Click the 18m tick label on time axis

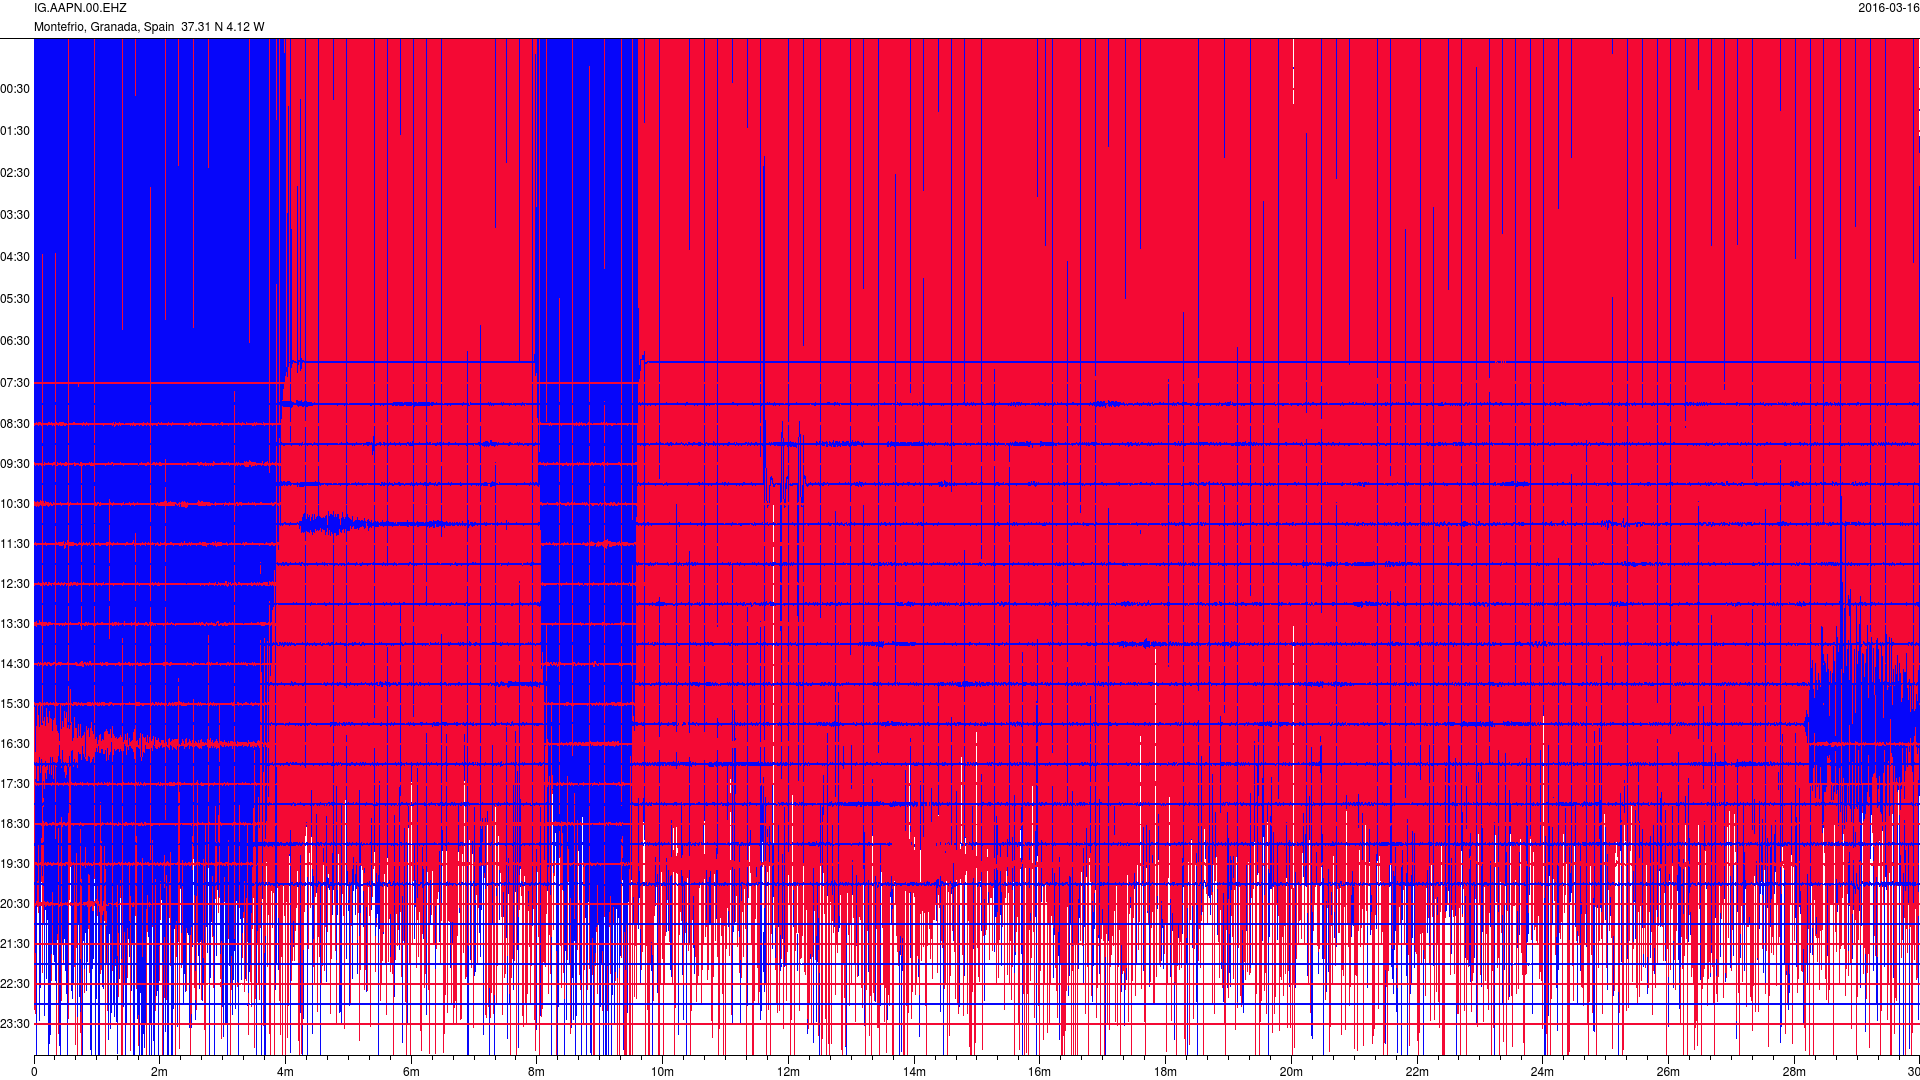1165,1072
